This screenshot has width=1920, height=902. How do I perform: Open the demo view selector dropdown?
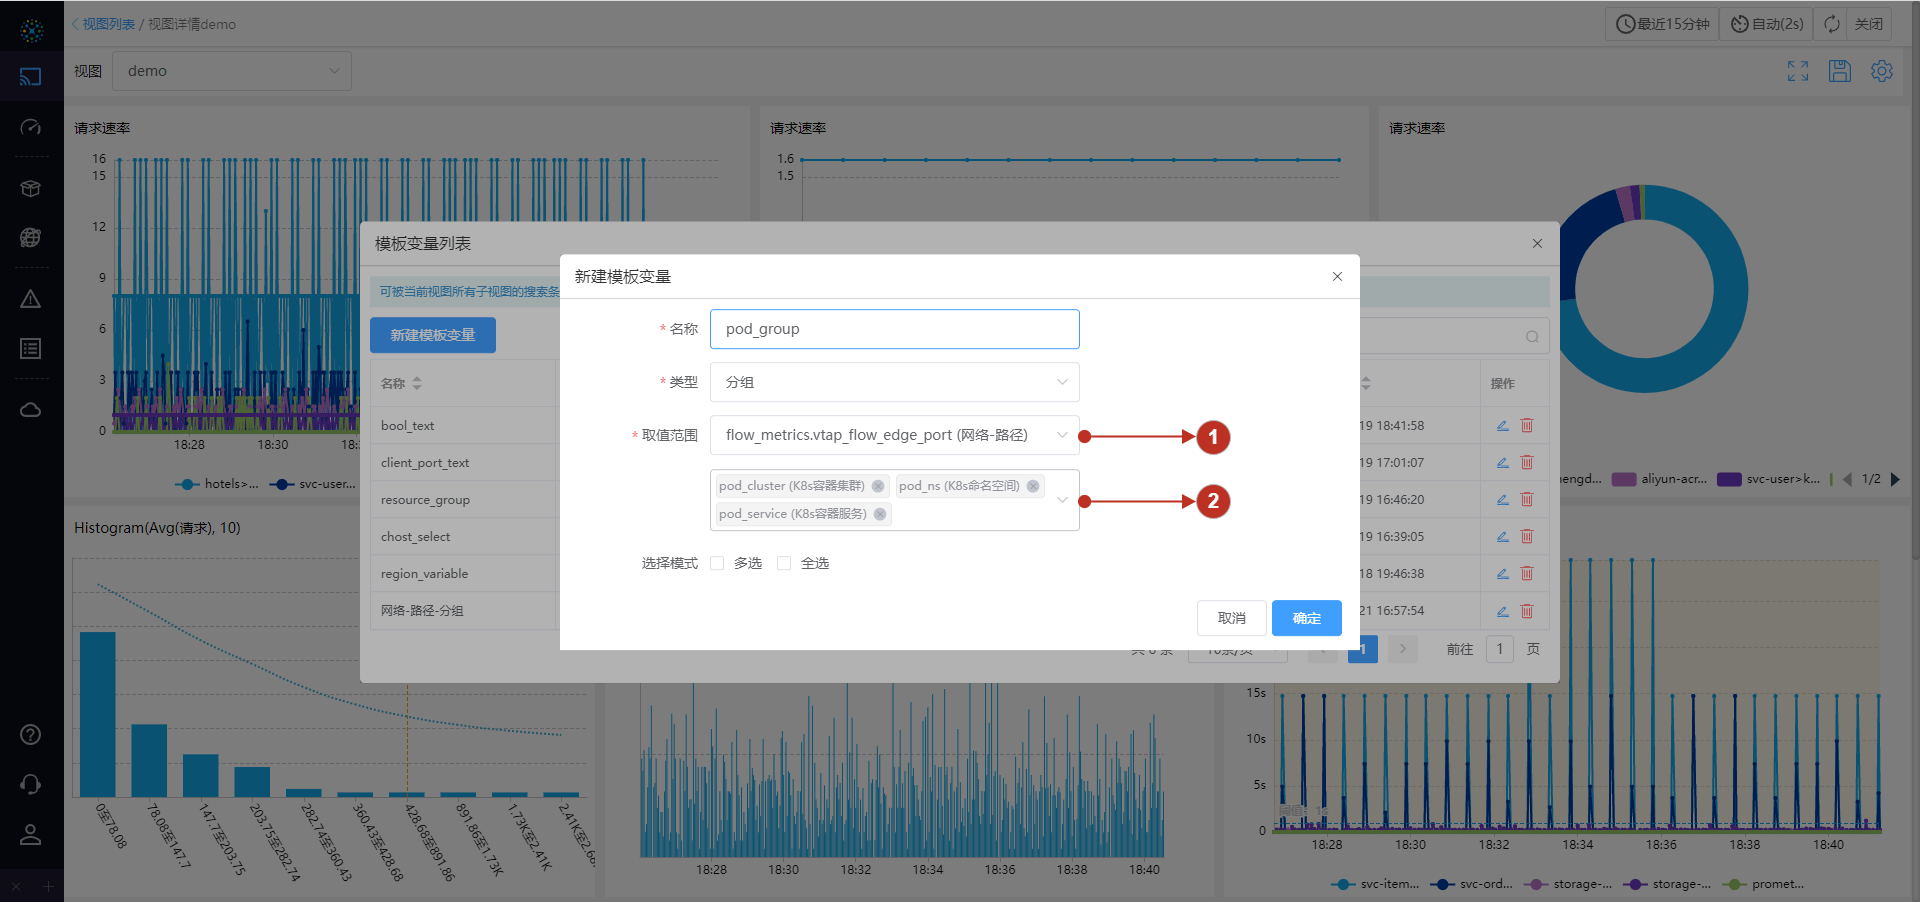coord(232,70)
